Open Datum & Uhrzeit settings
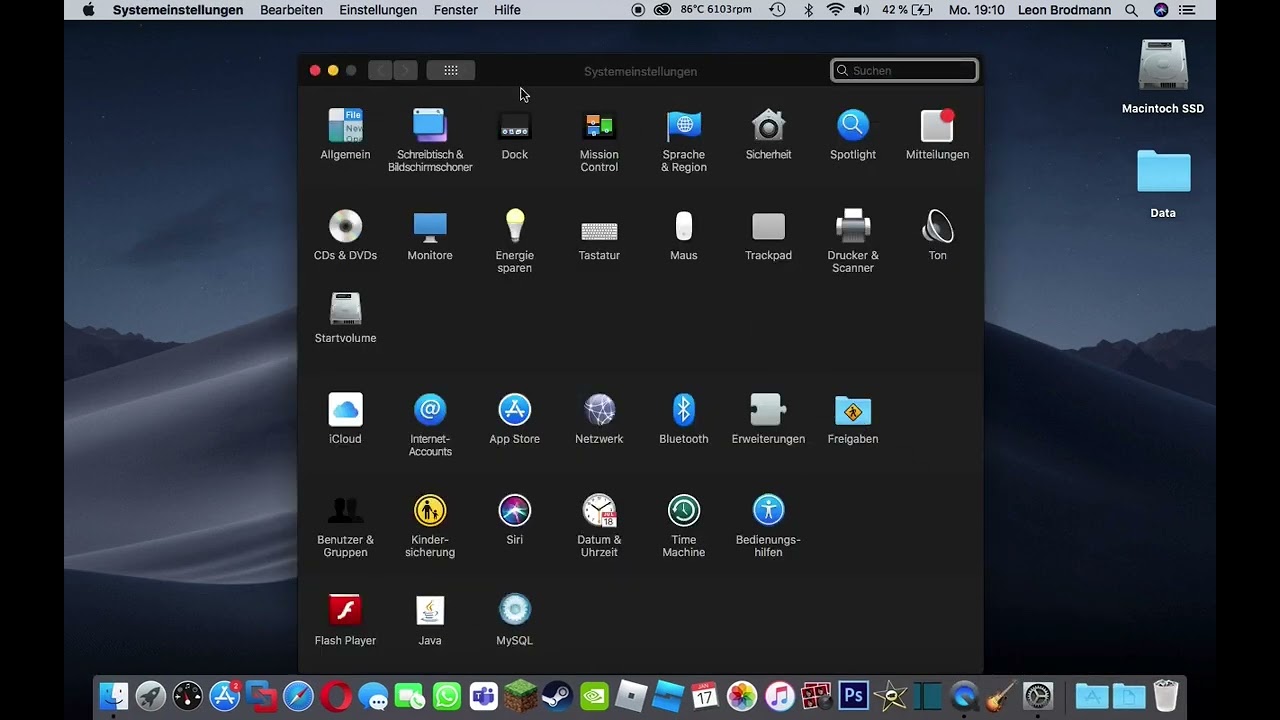This screenshot has height=720, width=1280. tap(599, 526)
